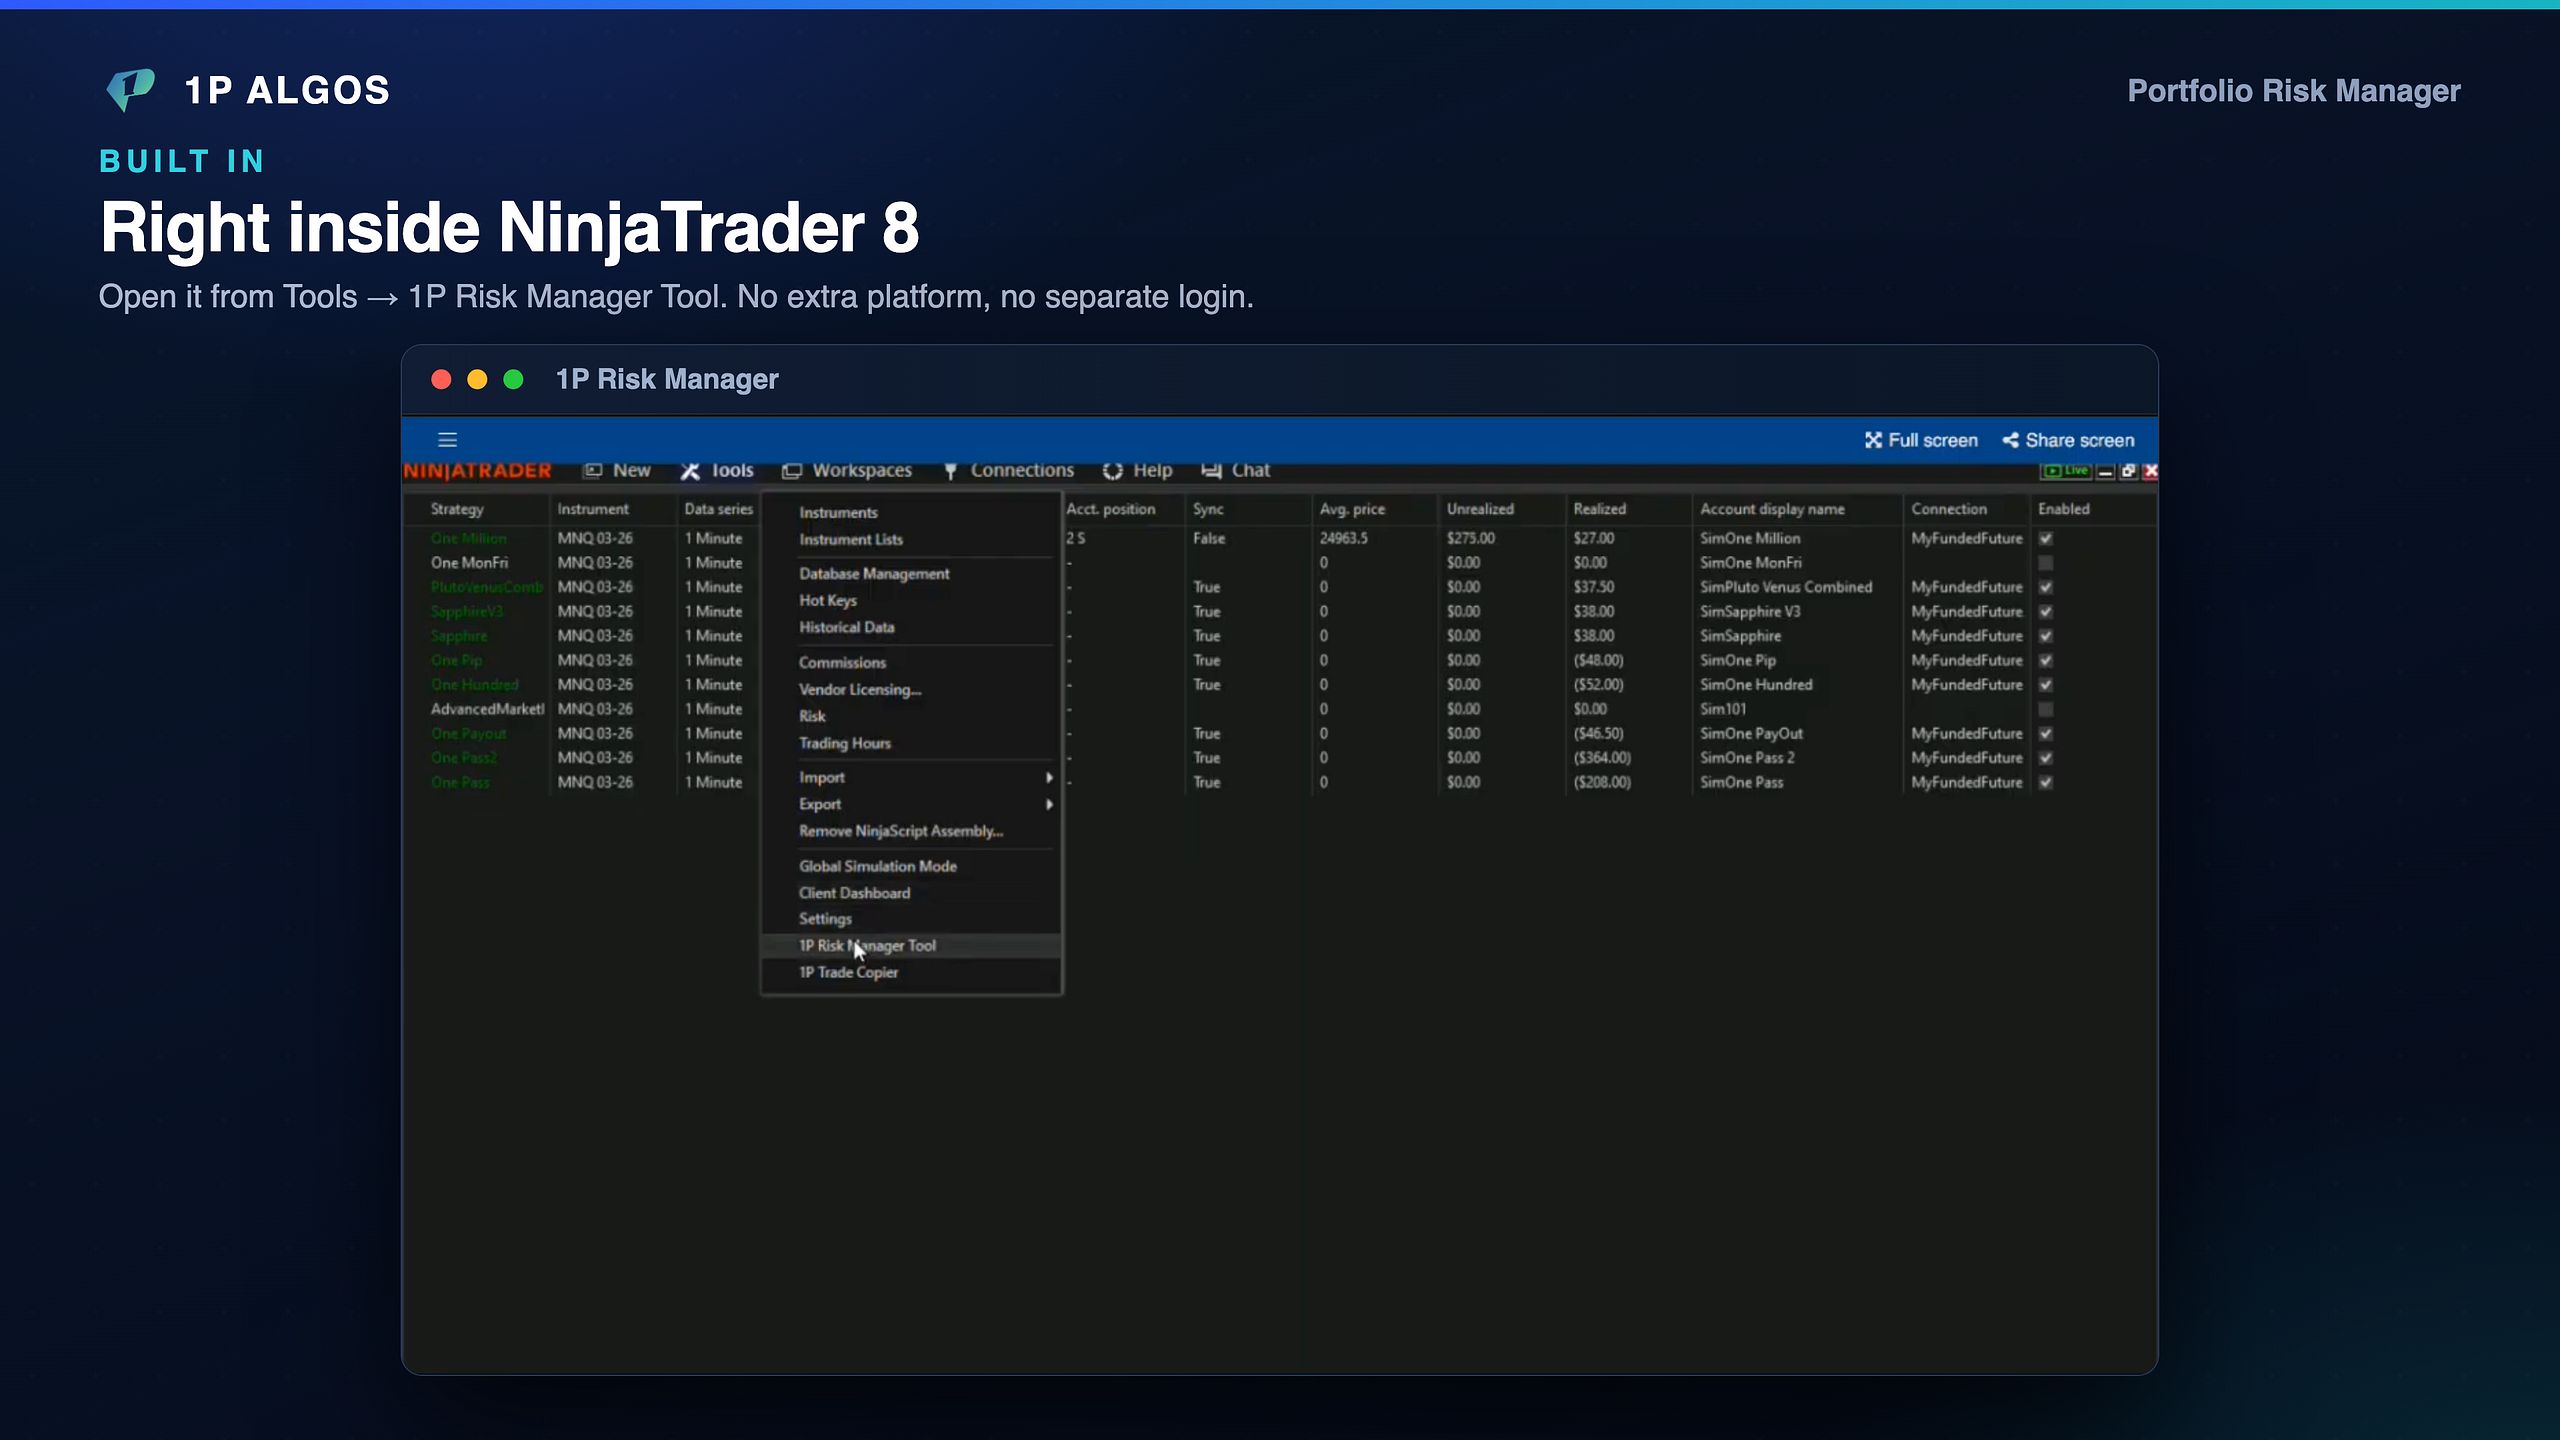Select 1P Trade Copier menu entry
This screenshot has width=2560, height=1440.
point(911,972)
